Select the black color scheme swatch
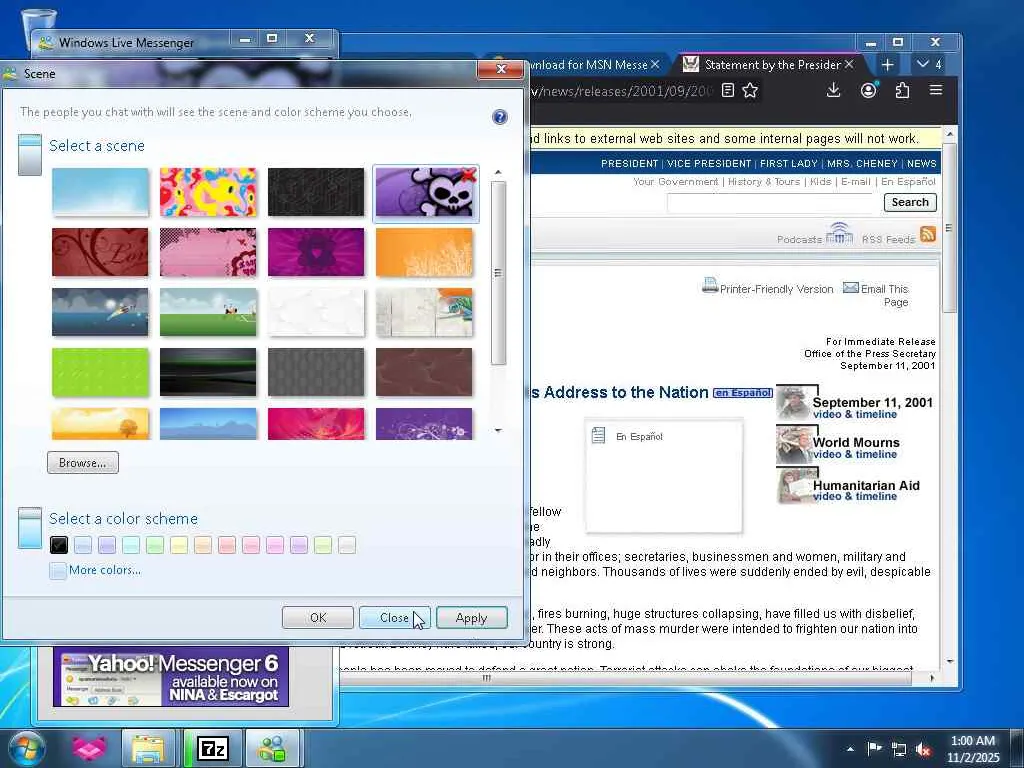The width and height of the screenshot is (1024, 768). [x=59, y=545]
